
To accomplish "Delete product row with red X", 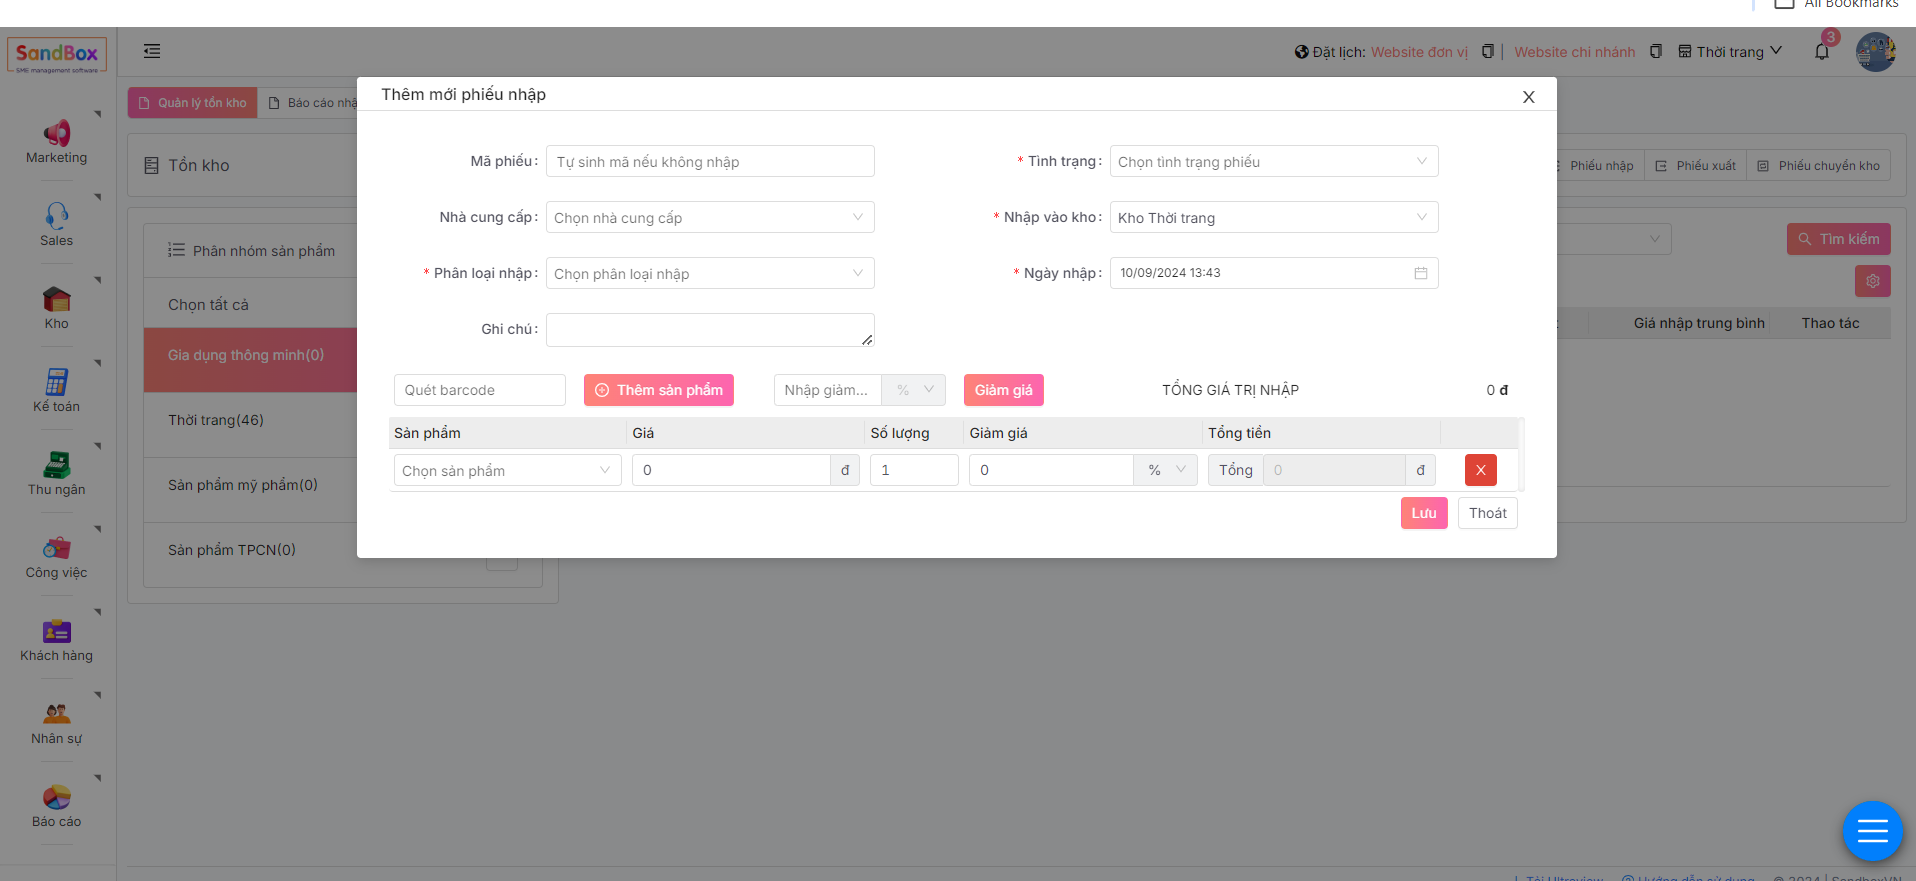I will (x=1480, y=470).
